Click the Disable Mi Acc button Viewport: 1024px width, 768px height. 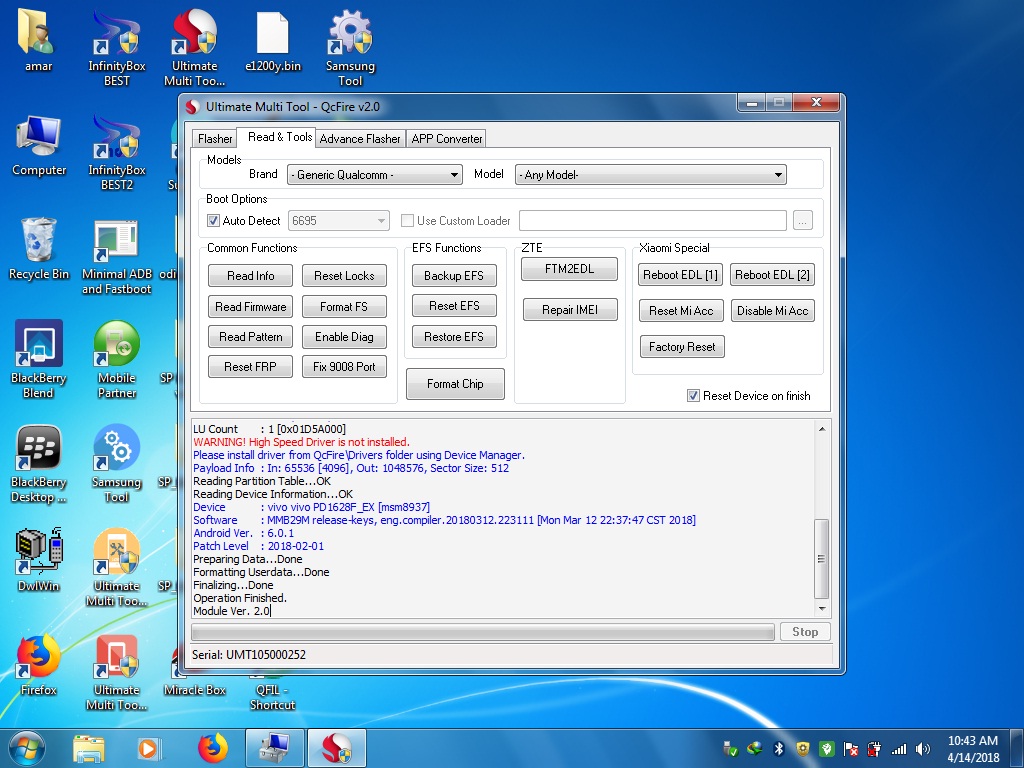coord(773,311)
